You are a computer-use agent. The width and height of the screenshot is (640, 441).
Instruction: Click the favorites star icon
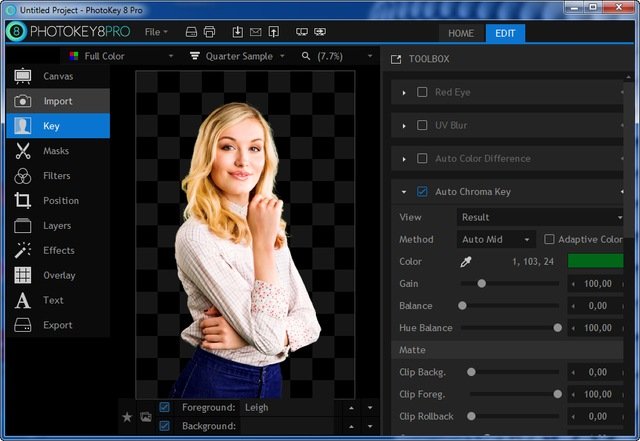[126, 417]
